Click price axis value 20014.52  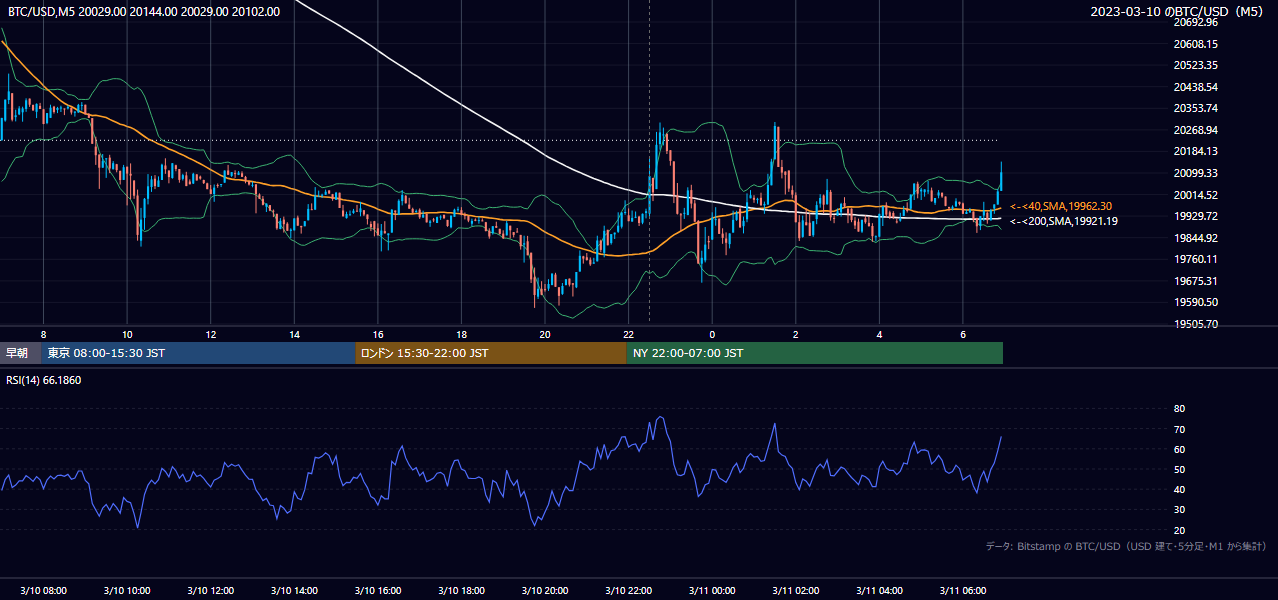click(x=1196, y=195)
